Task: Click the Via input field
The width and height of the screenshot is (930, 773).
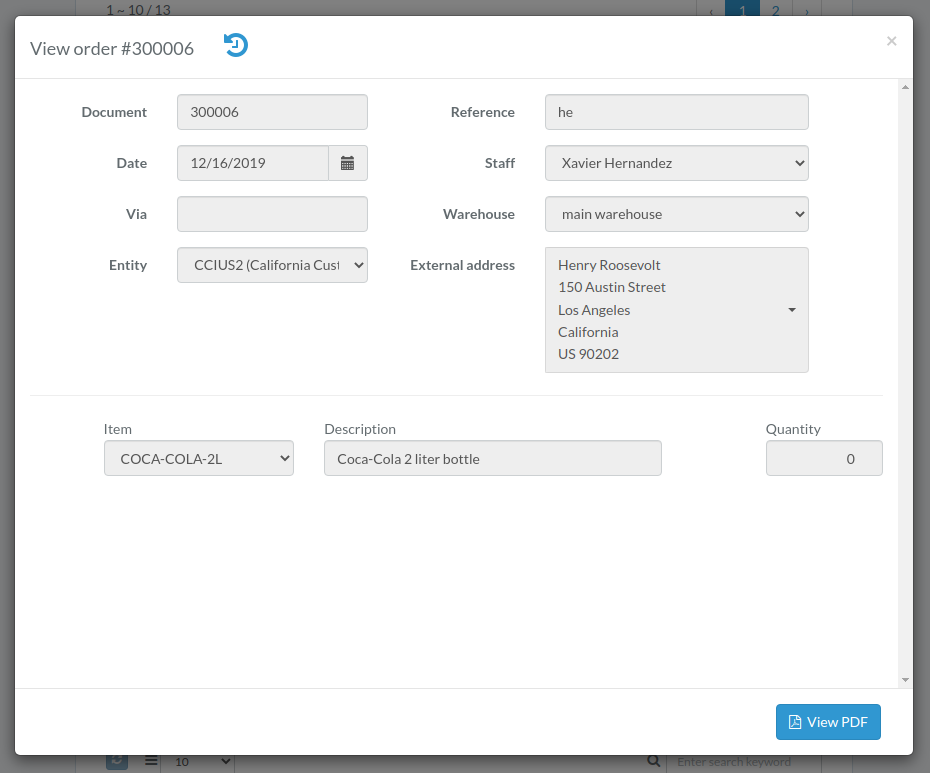Action: tap(272, 214)
